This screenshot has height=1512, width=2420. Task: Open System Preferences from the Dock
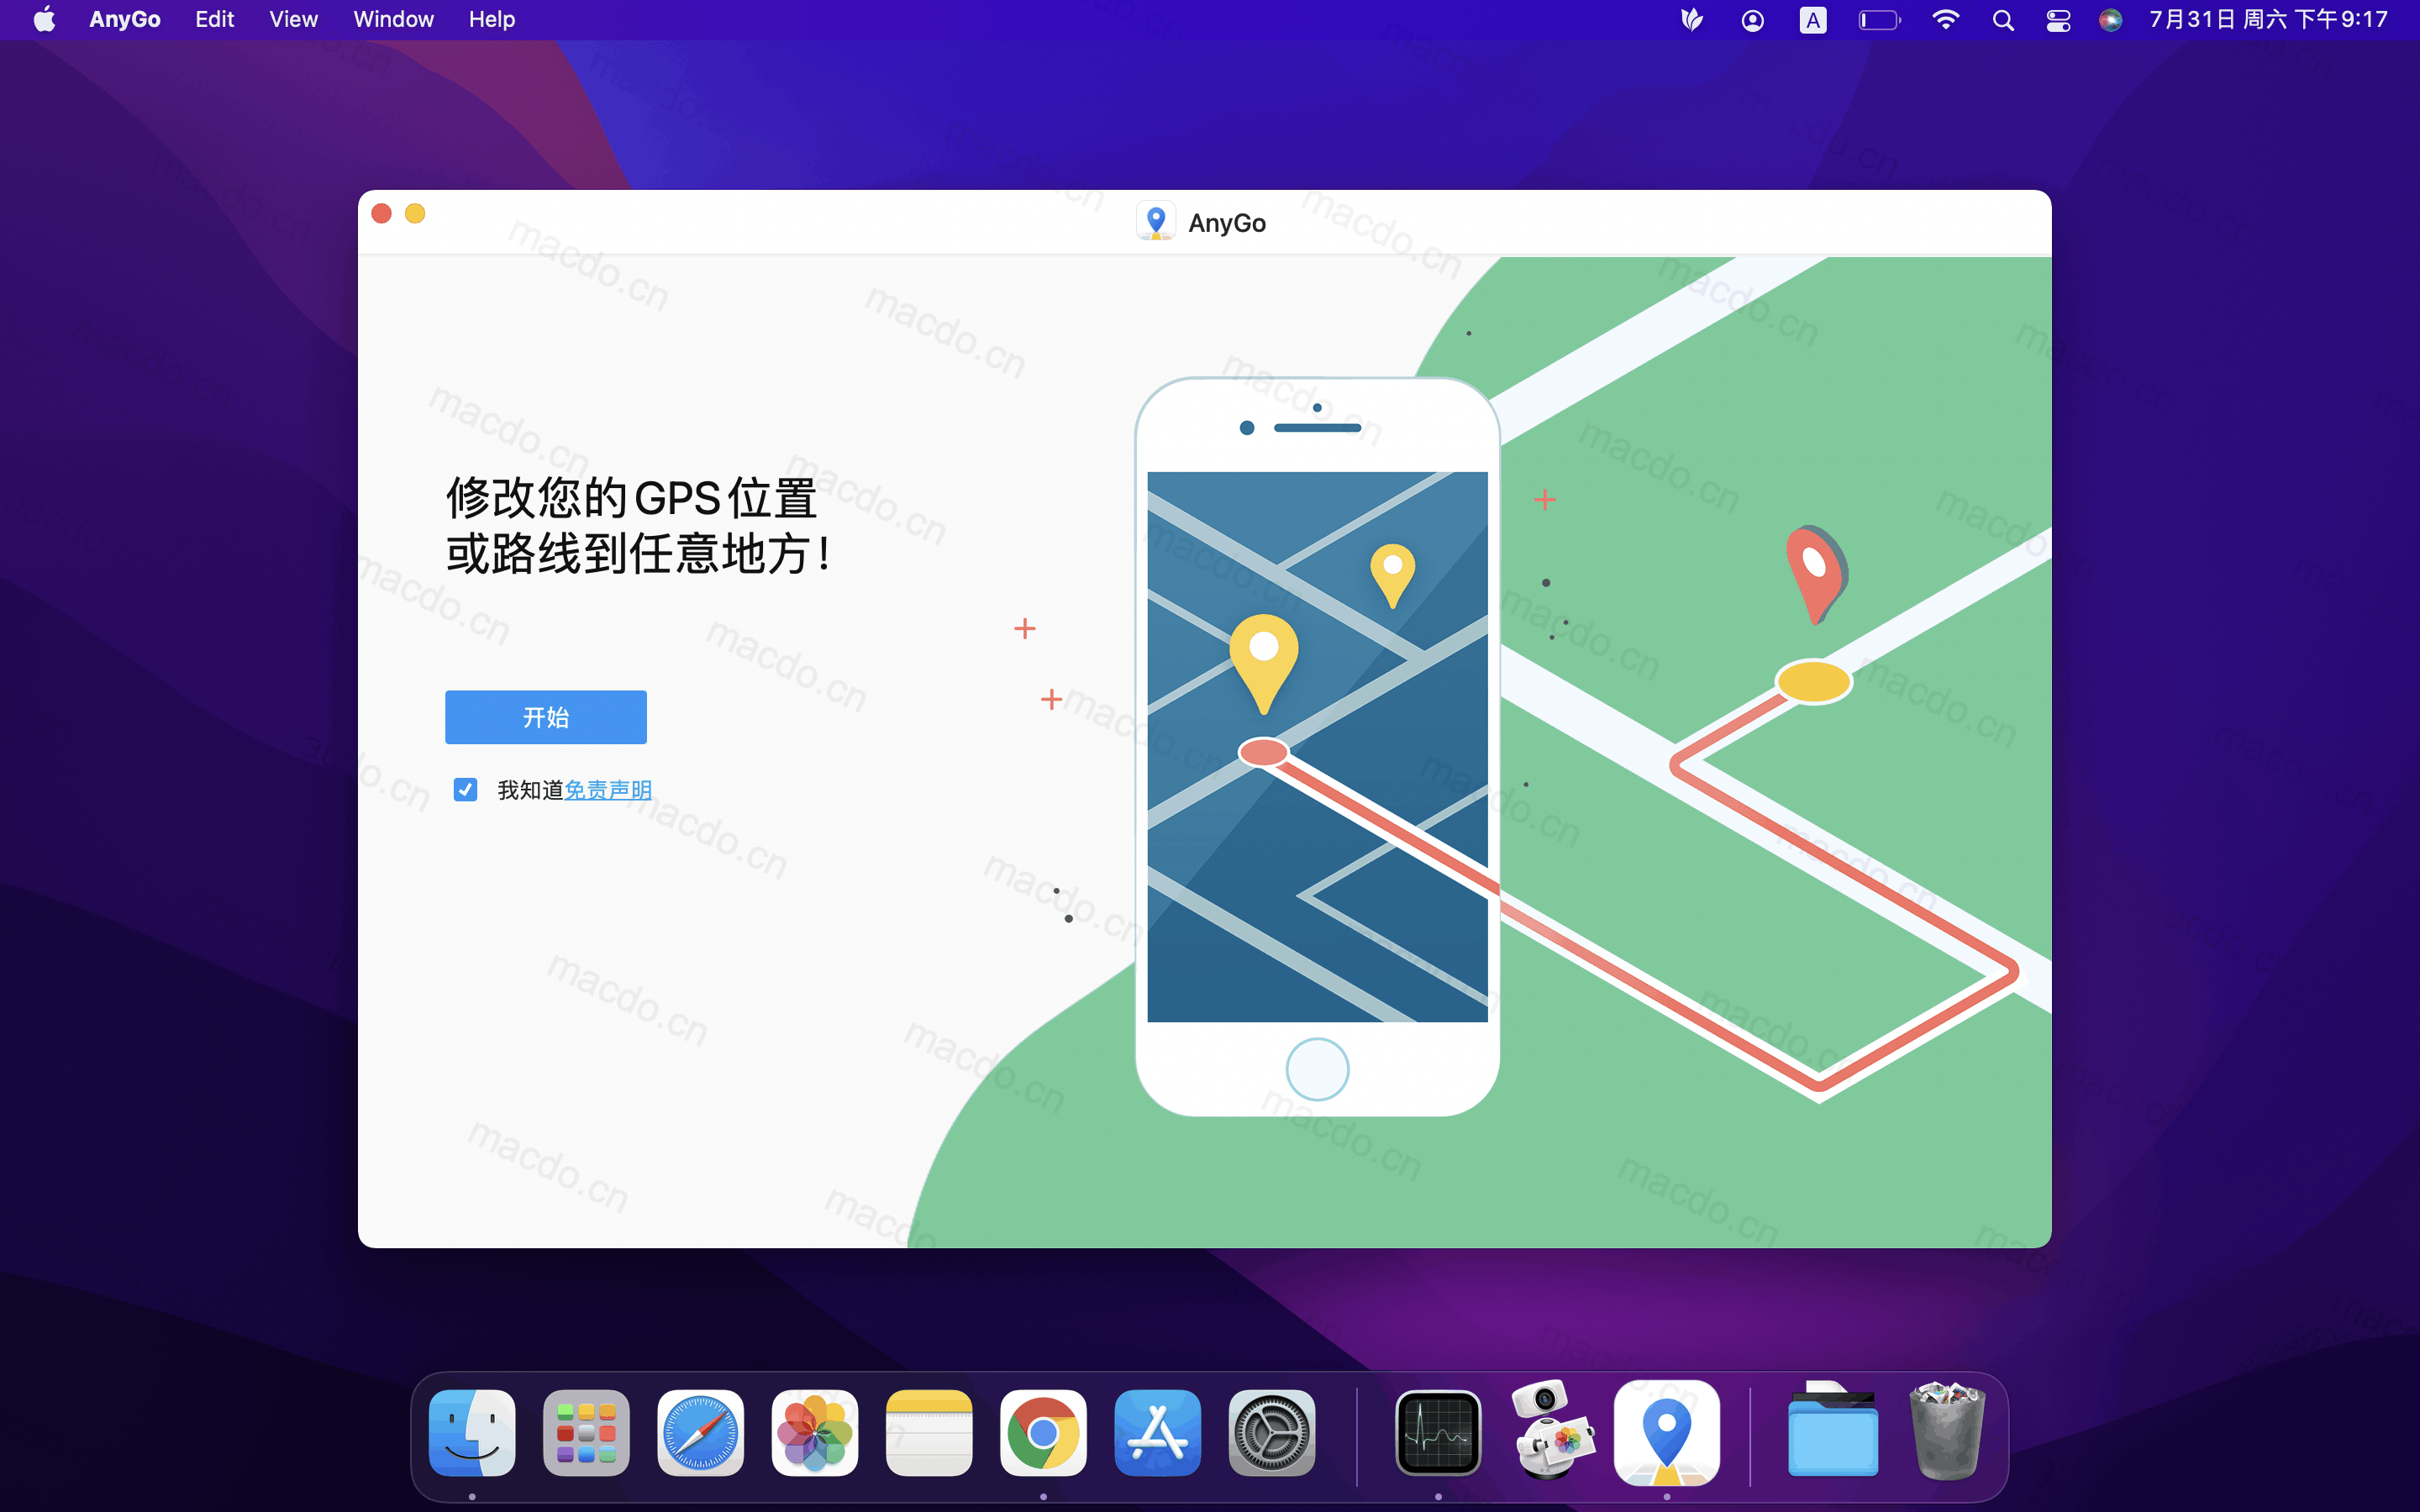1272,1432
